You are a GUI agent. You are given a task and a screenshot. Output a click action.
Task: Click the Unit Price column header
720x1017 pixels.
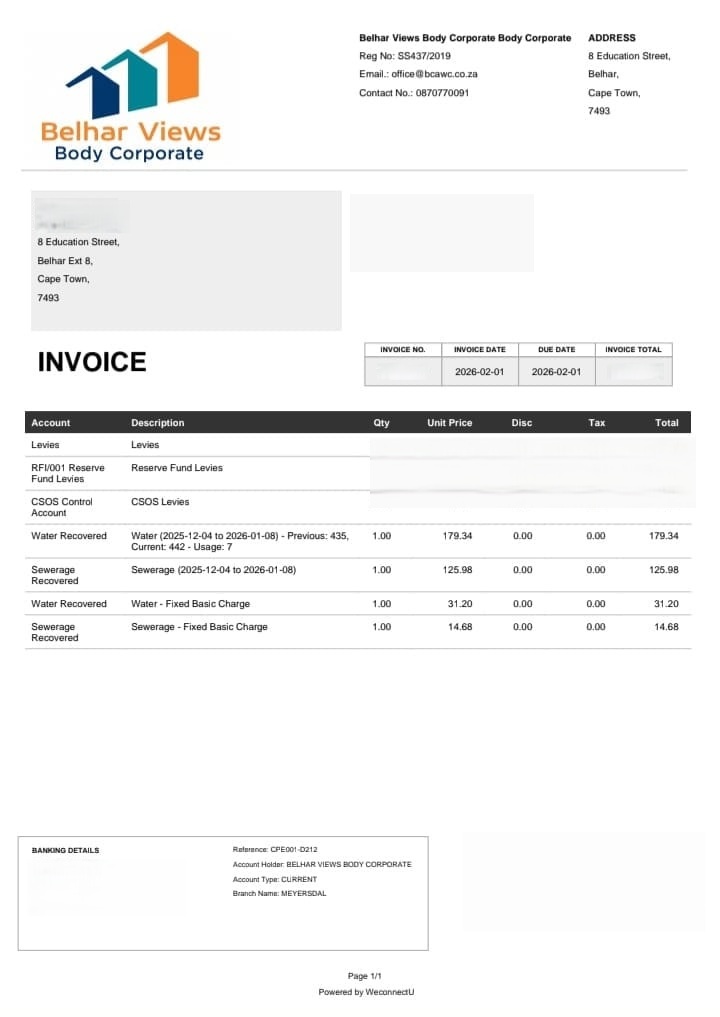coord(450,423)
